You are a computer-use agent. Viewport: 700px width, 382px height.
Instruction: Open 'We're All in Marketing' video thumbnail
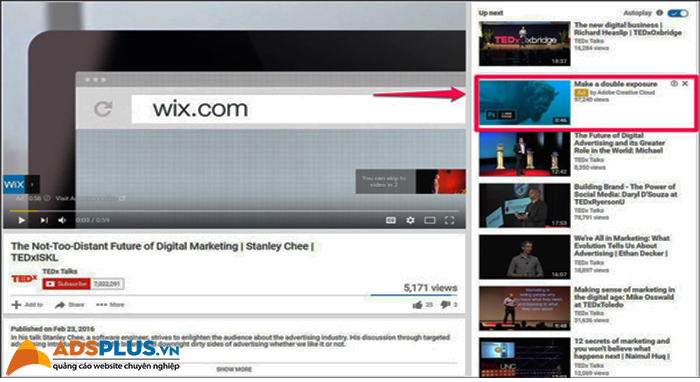pos(525,257)
